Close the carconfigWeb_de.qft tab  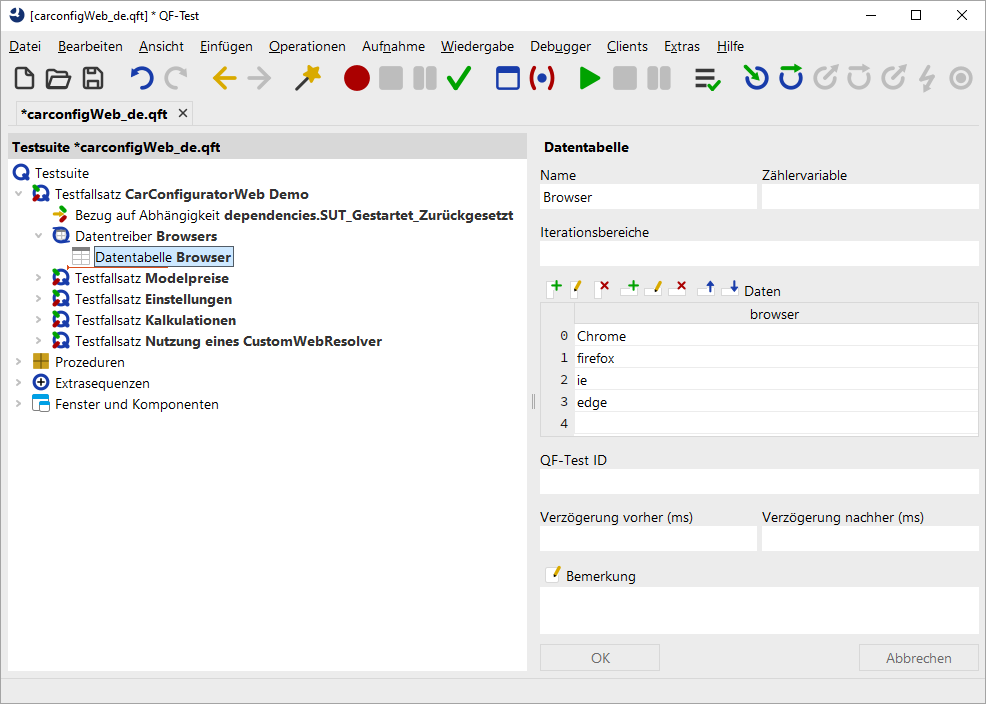183,113
